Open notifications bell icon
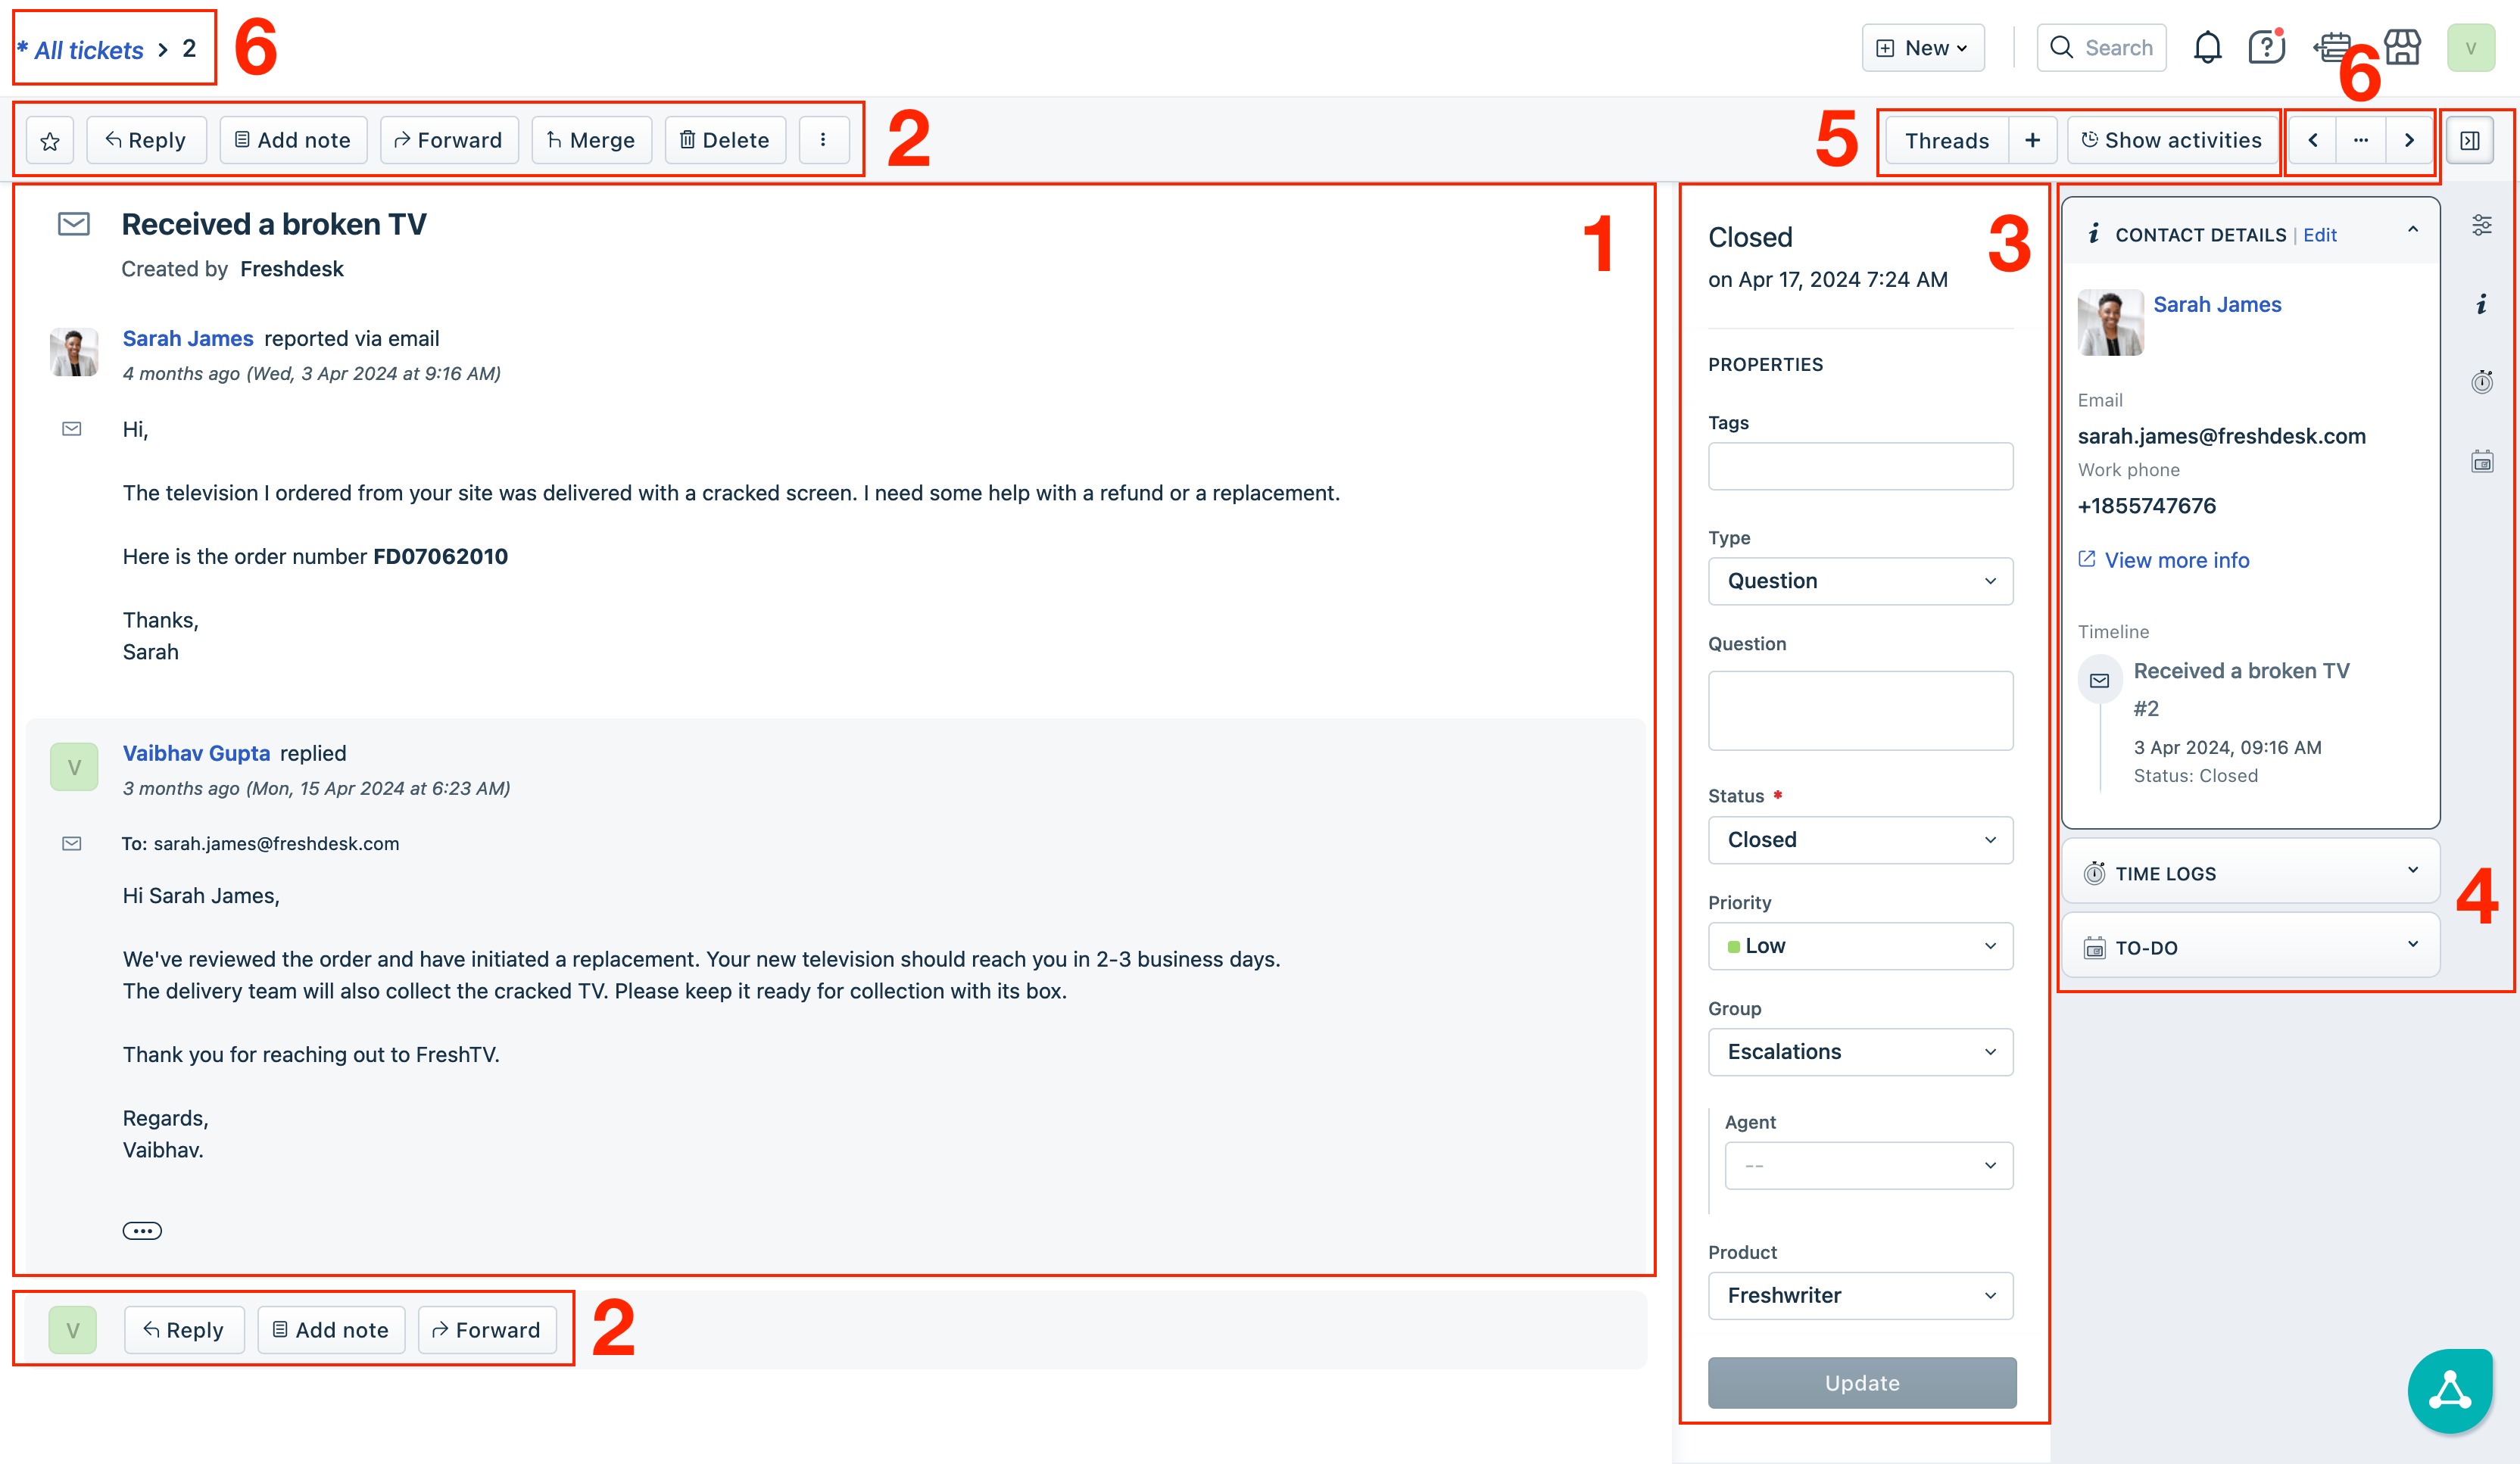 2207,48
